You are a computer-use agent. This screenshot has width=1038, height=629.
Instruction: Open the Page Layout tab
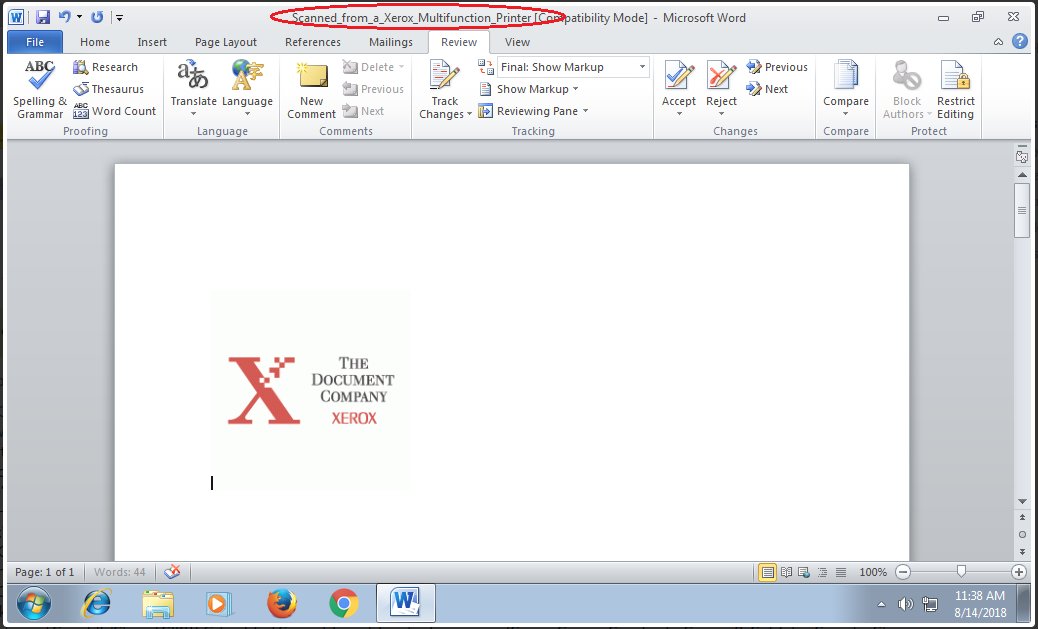(x=226, y=42)
